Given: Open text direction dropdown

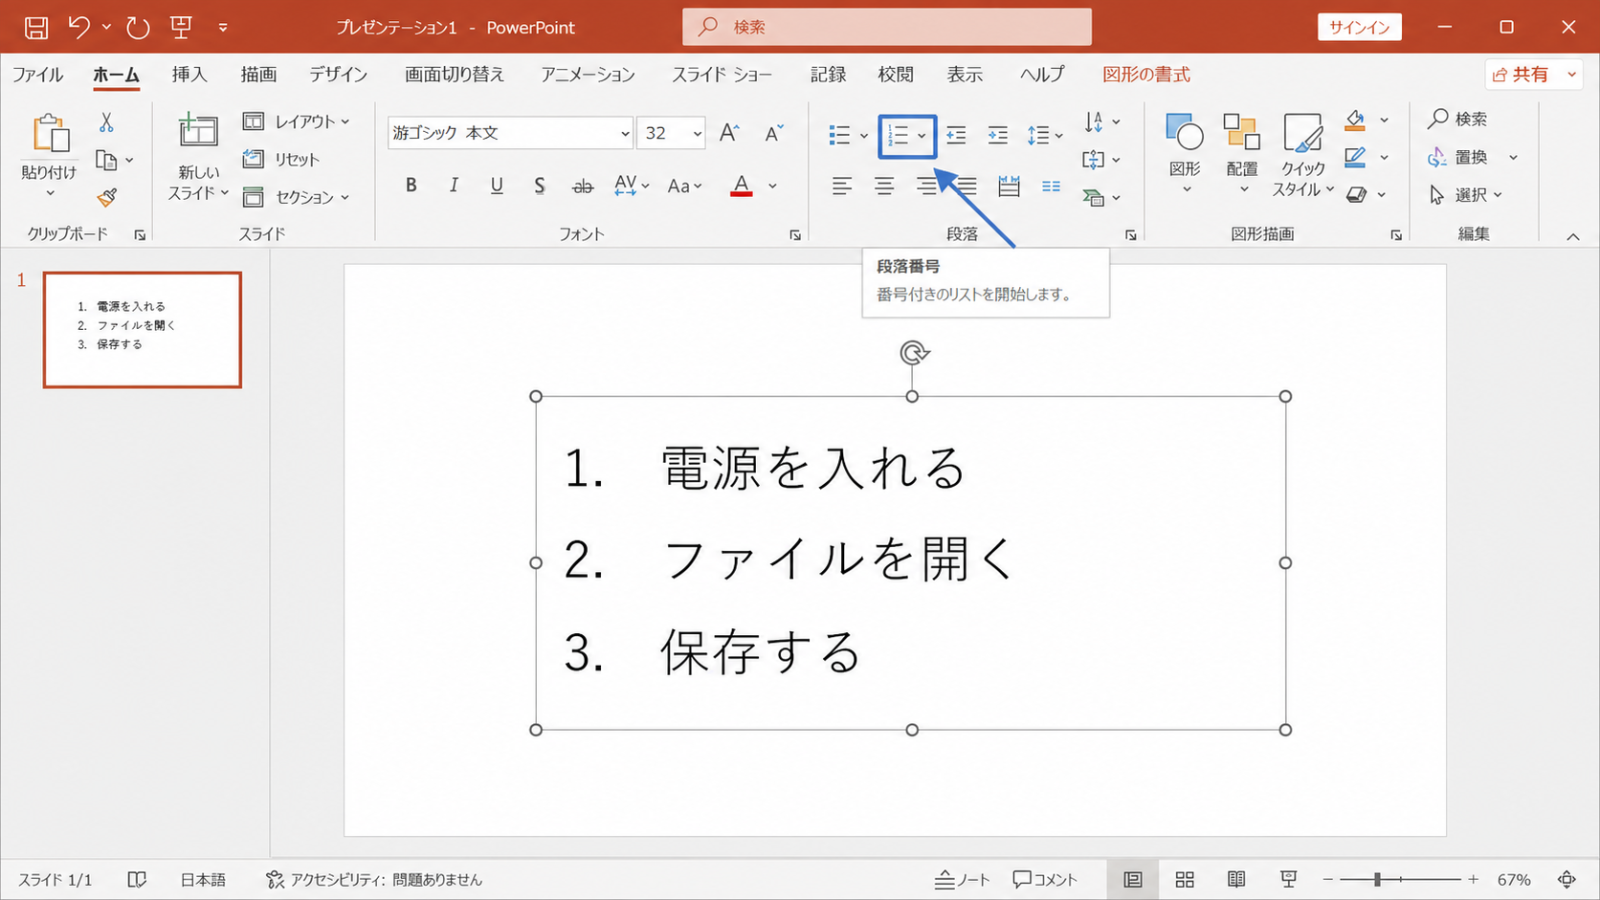Looking at the screenshot, I should (x=1101, y=122).
